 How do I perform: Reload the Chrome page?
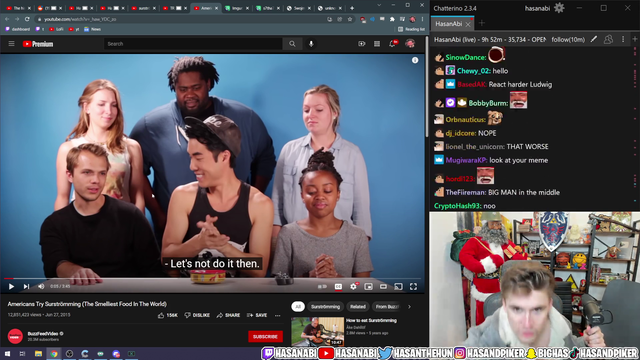[27, 19]
